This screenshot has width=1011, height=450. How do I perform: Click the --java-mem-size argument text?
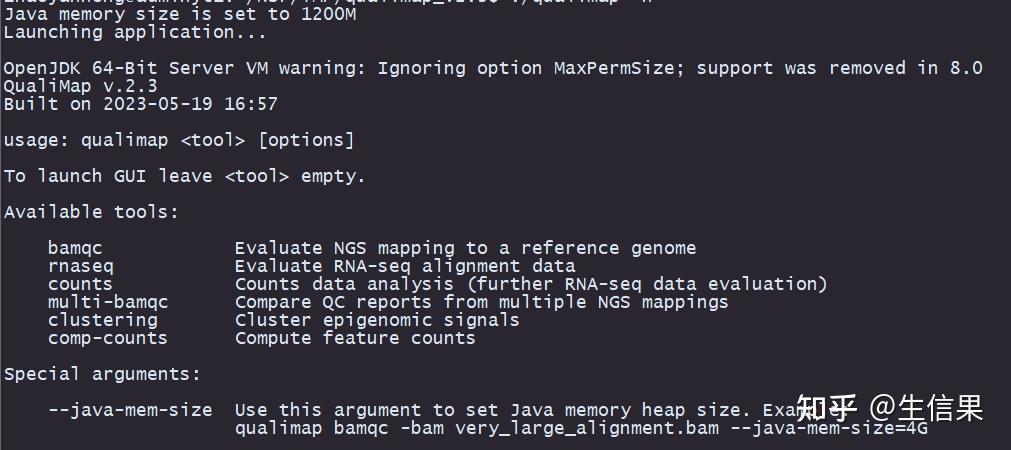(x=130, y=410)
